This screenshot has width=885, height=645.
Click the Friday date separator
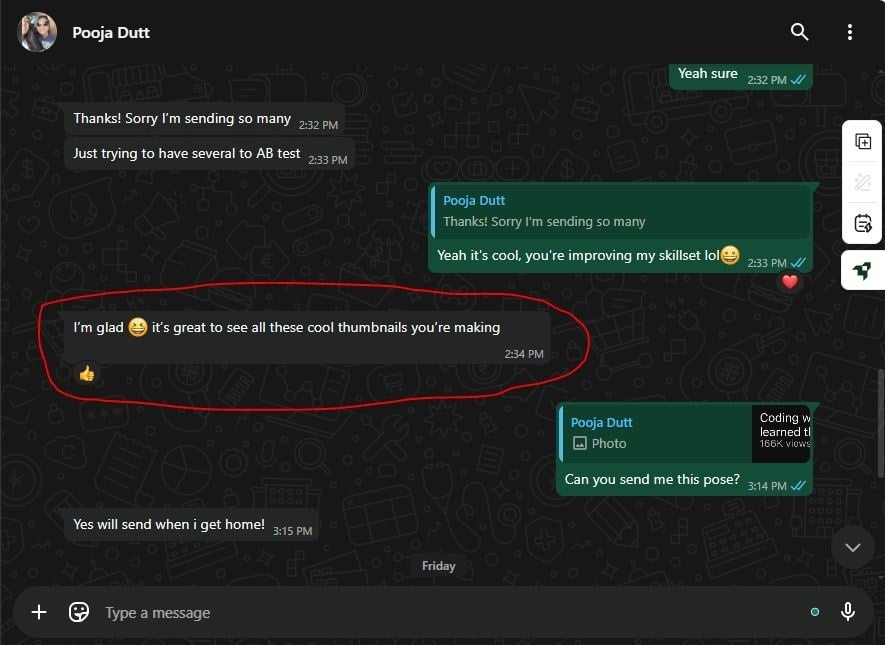click(439, 566)
